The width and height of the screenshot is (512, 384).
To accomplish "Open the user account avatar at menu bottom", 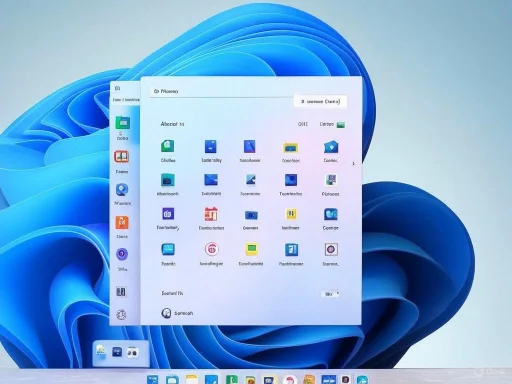I will 166,313.
